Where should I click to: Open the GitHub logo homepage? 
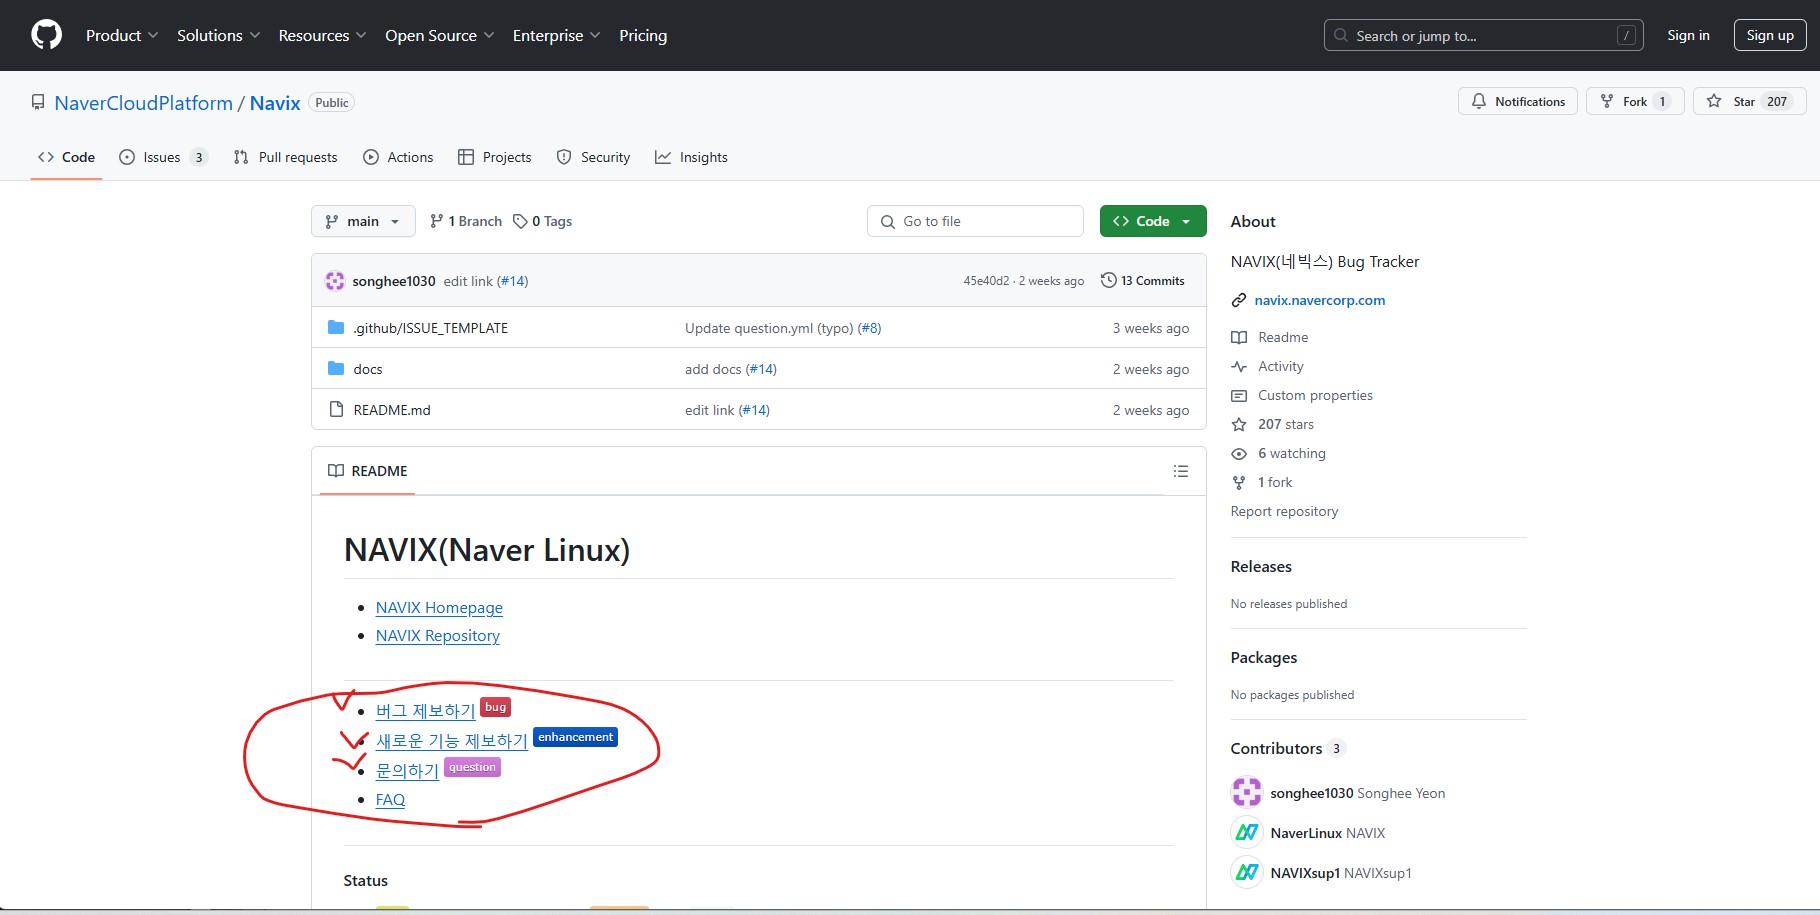tap(46, 35)
